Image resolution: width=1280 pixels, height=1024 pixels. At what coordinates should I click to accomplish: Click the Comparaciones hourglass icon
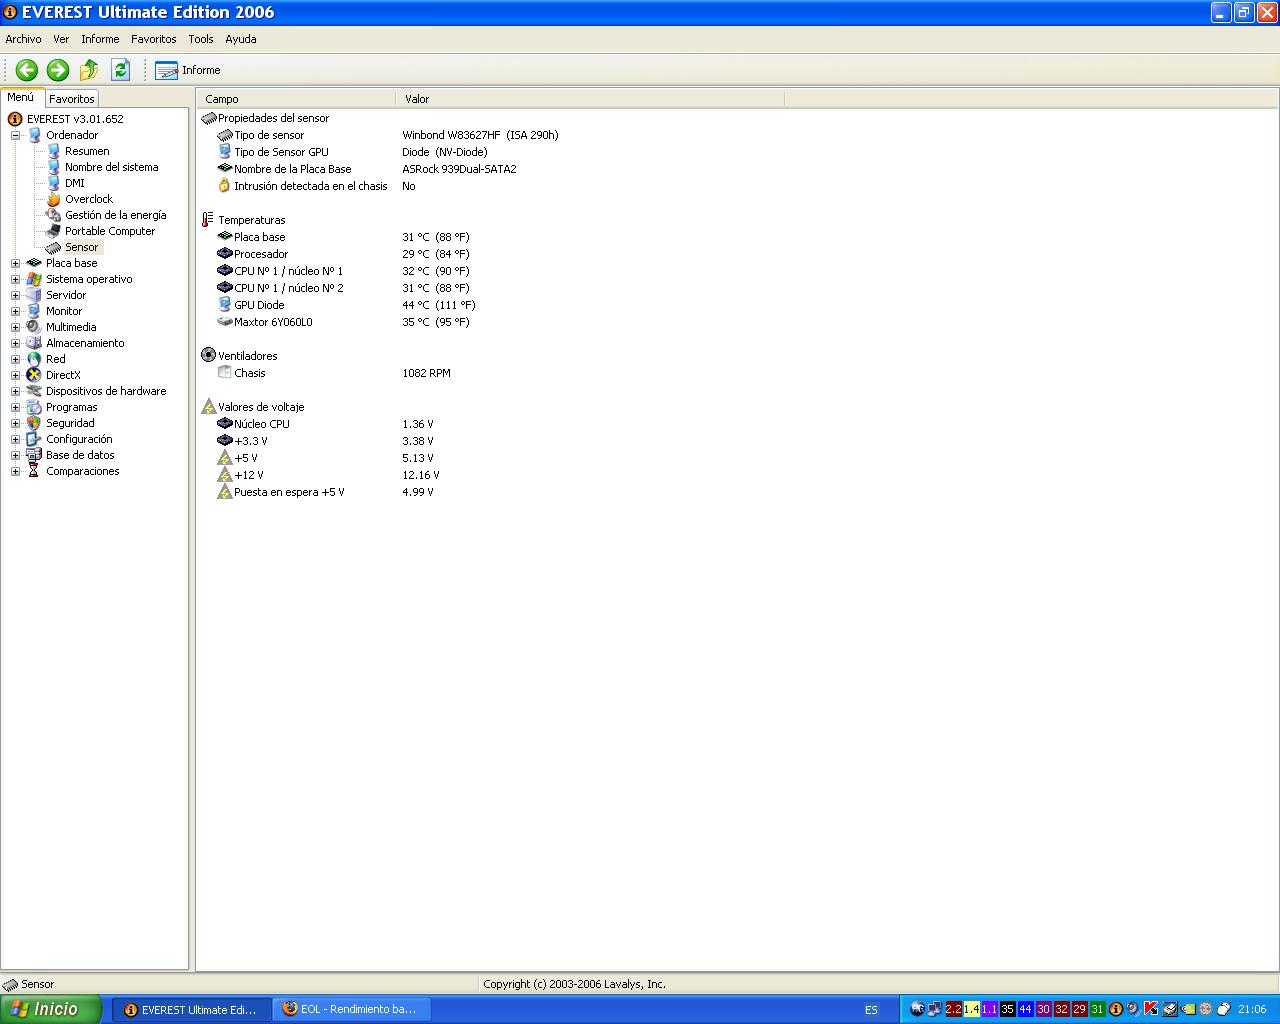click(x=34, y=471)
